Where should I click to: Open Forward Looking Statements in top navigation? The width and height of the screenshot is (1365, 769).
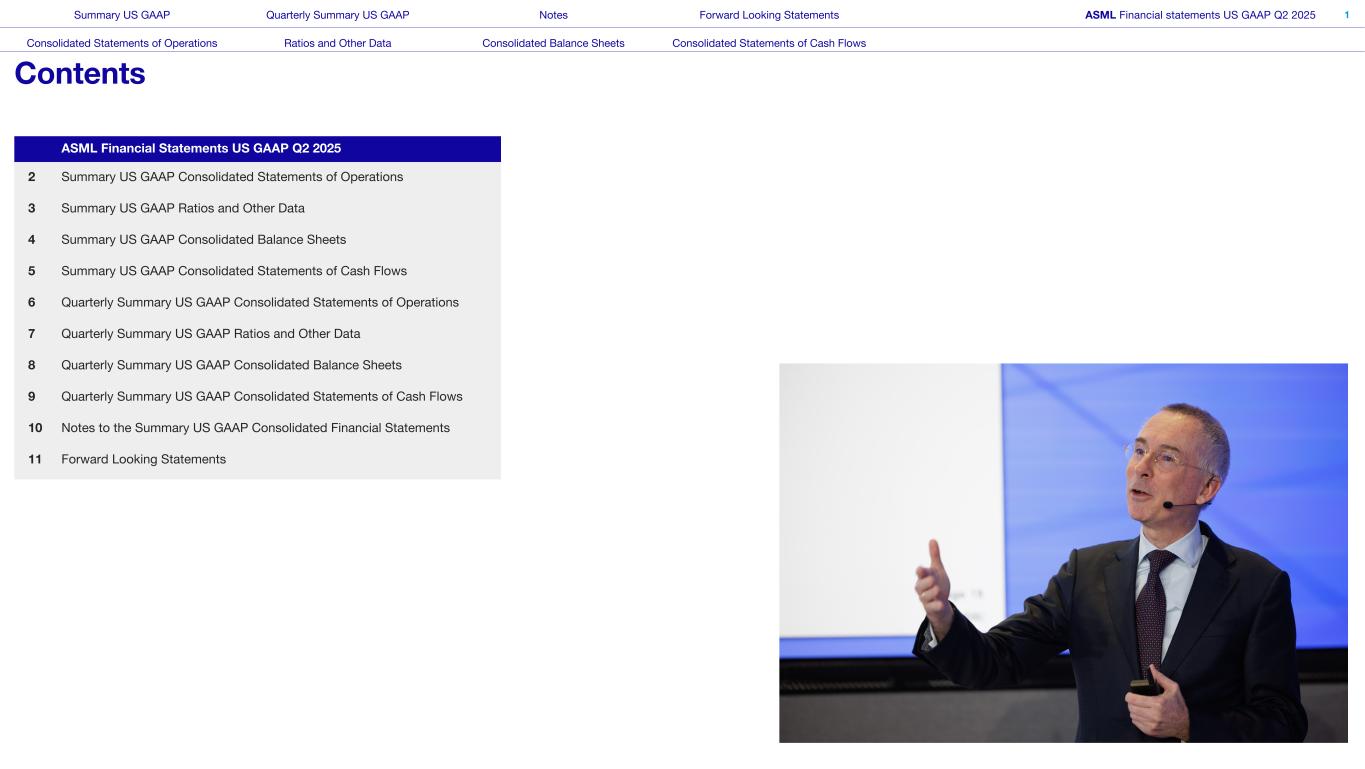(769, 15)
